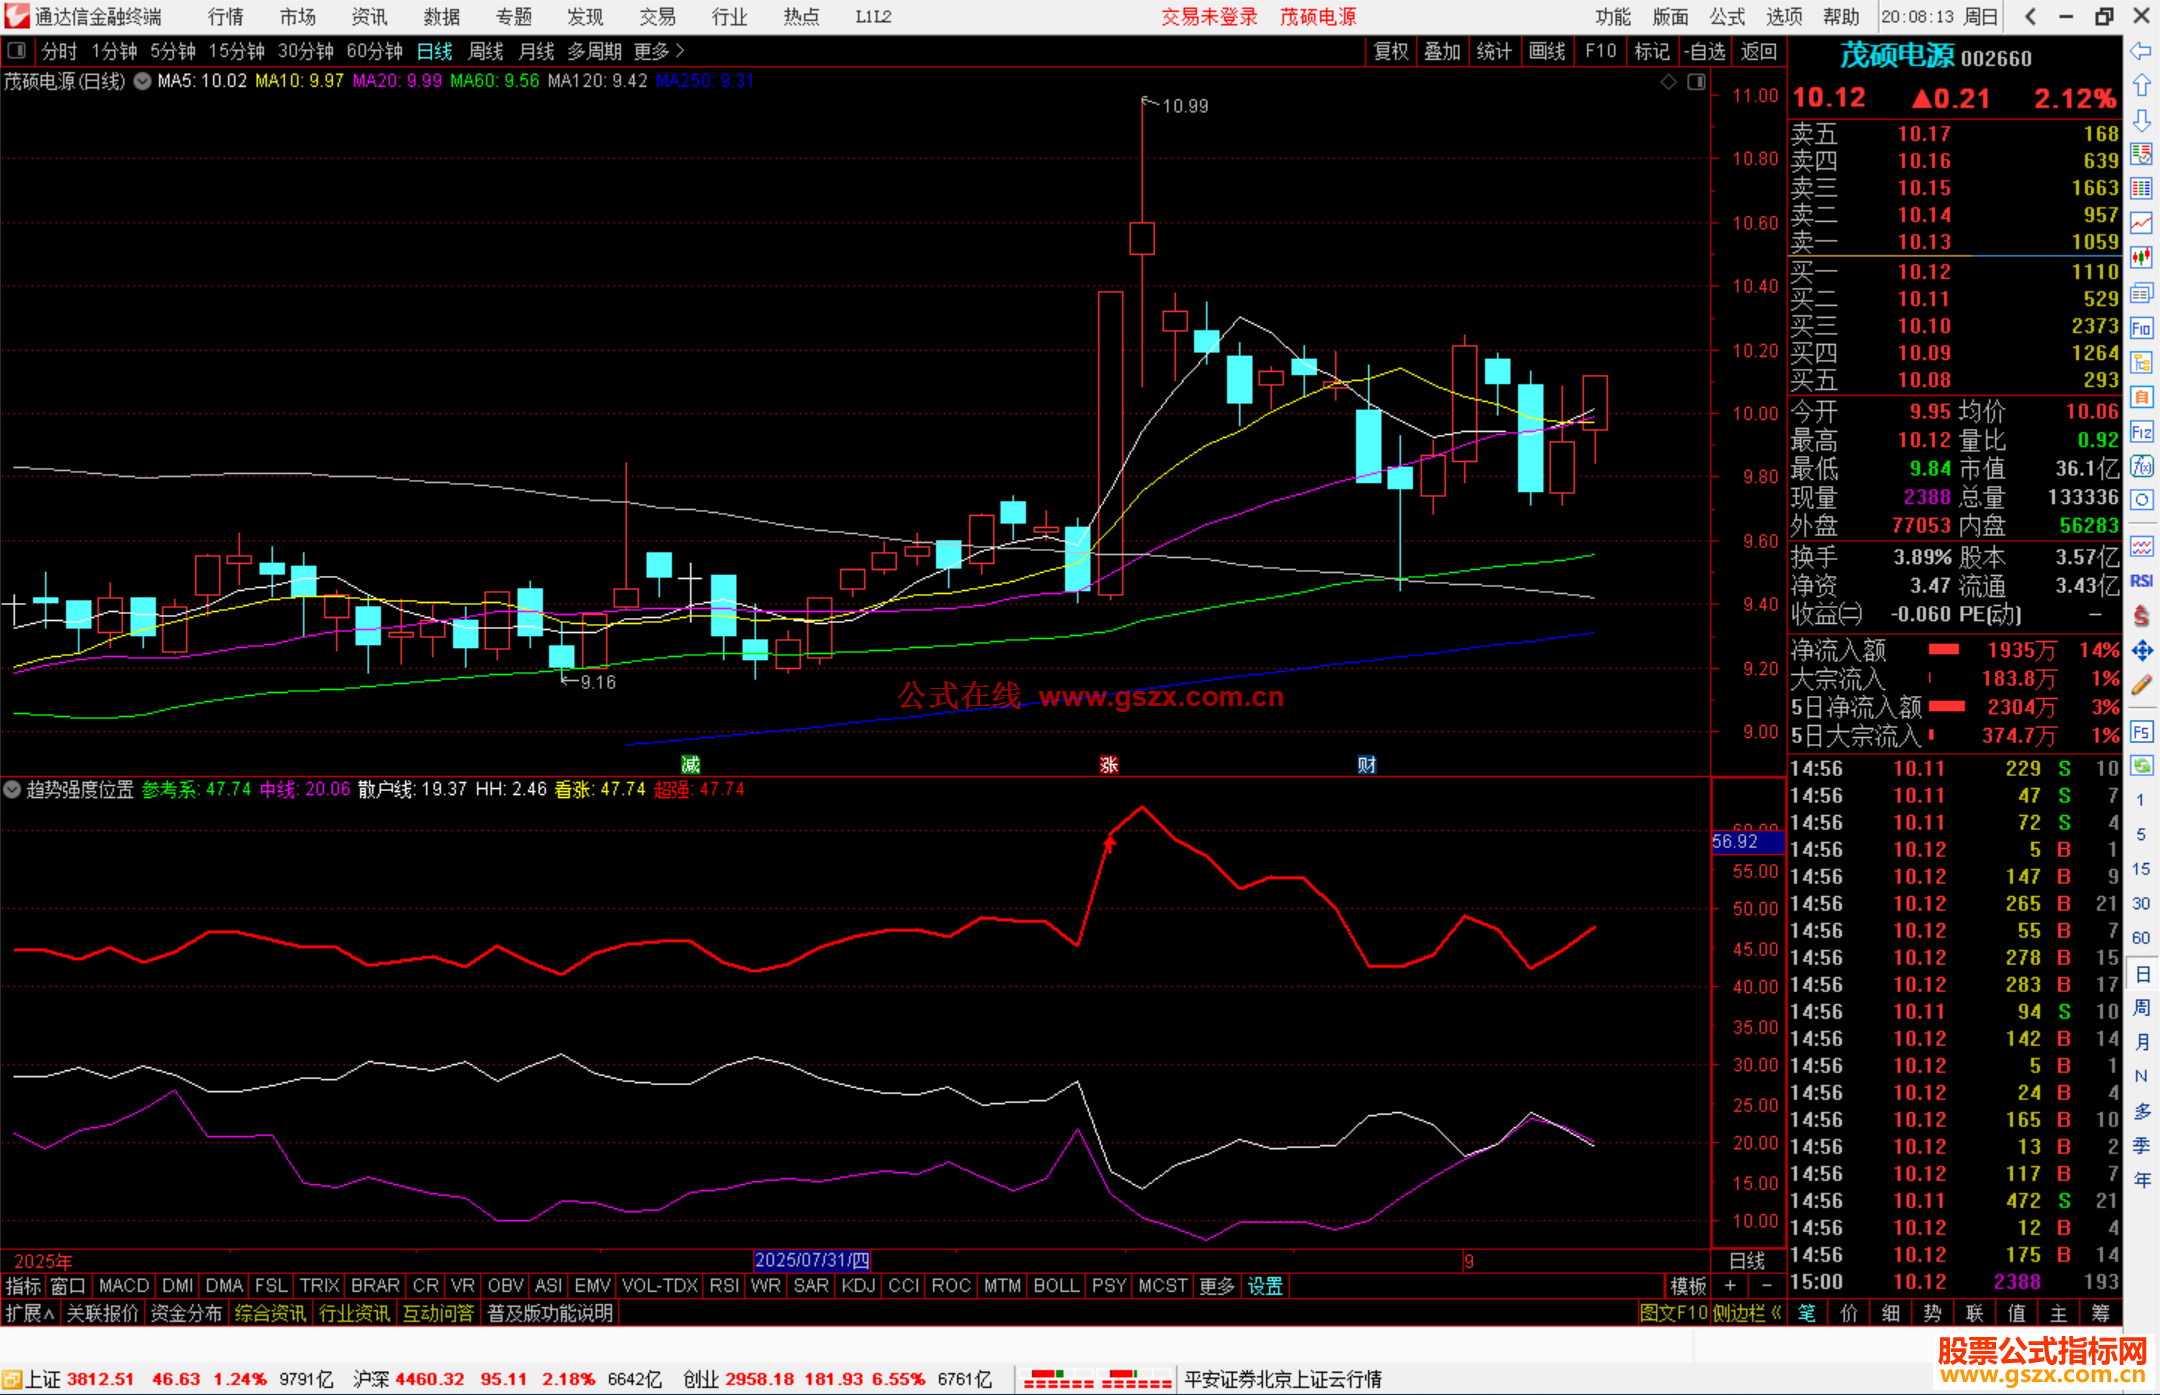
Task: Open the 复权 adjustment dropdown
Action: [1391, 51]
